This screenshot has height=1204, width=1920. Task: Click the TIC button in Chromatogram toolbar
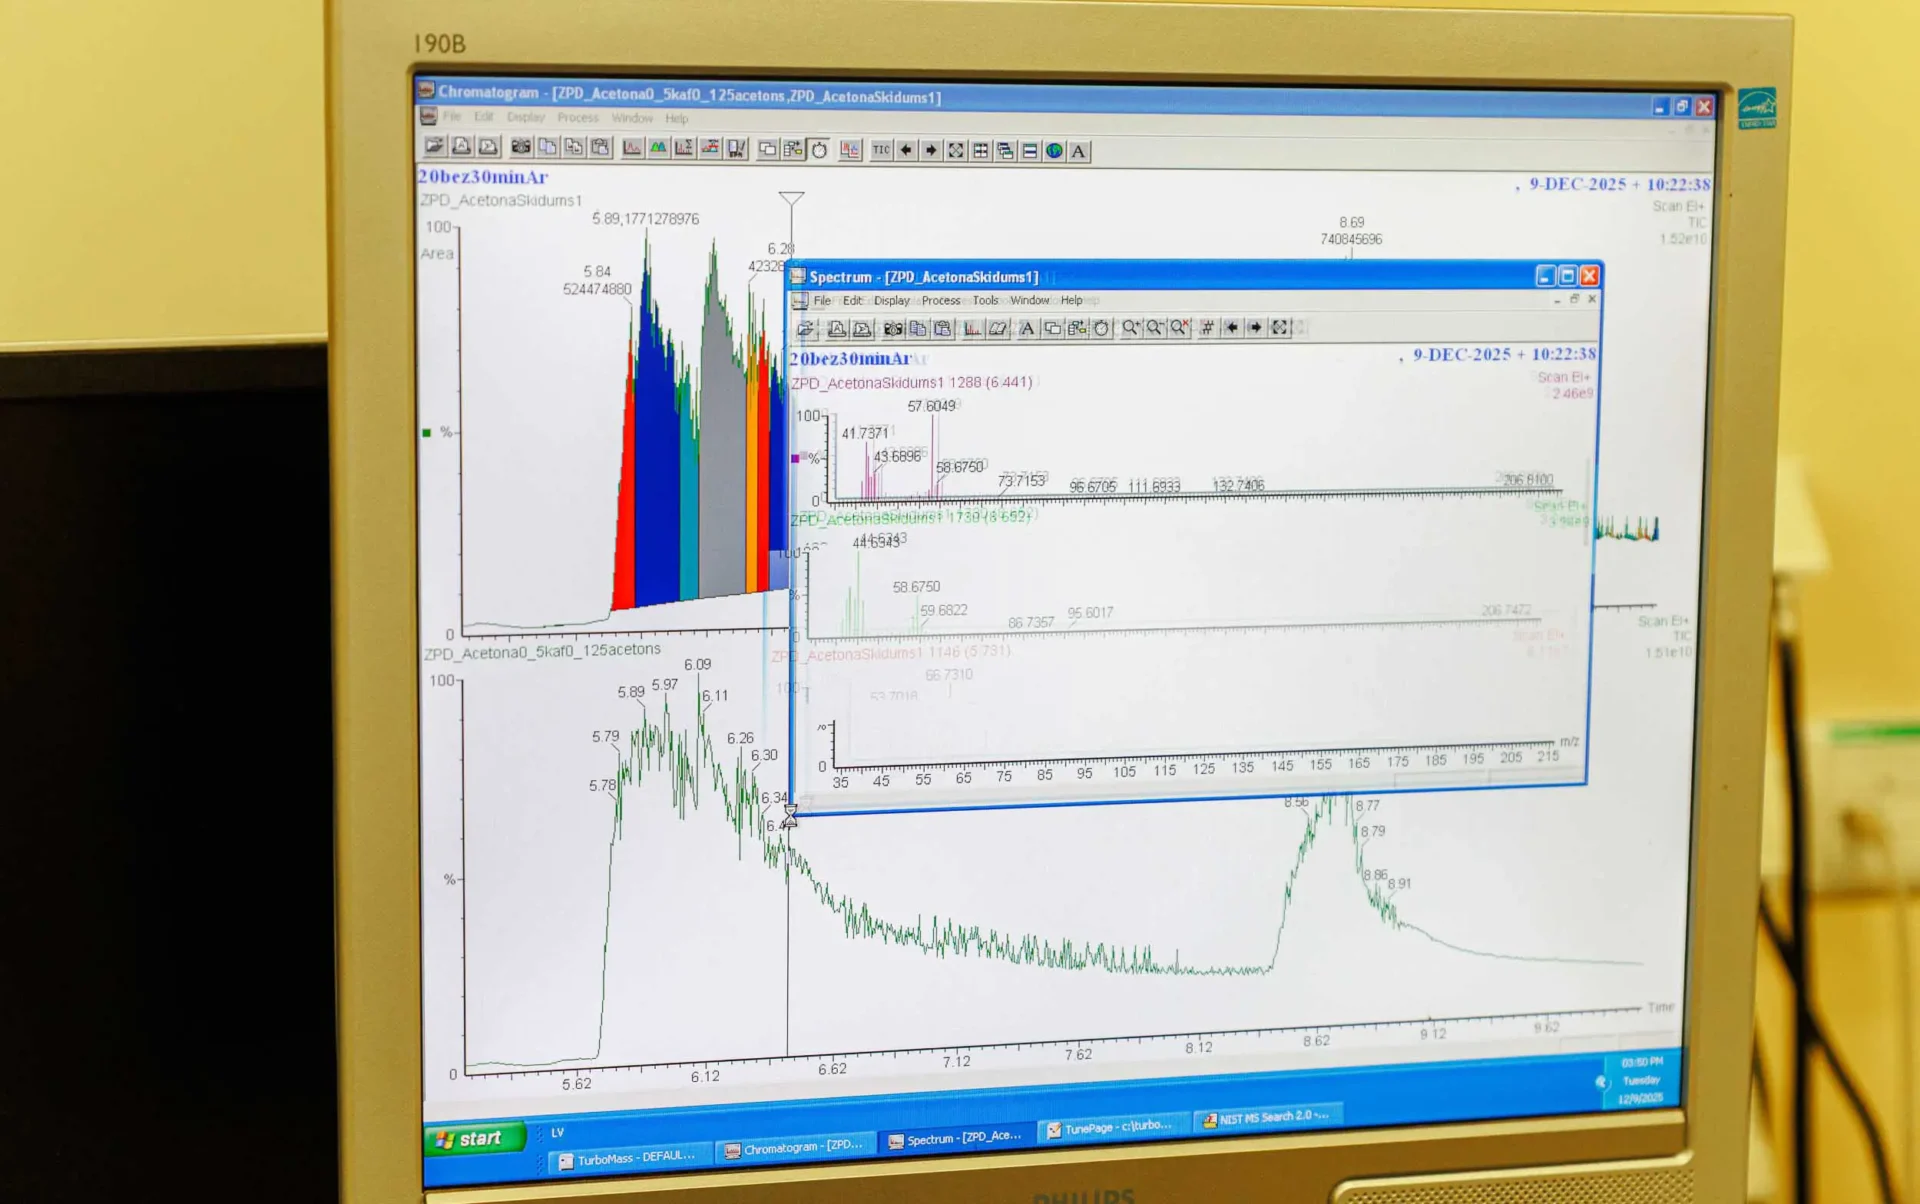tap(880, 150)
